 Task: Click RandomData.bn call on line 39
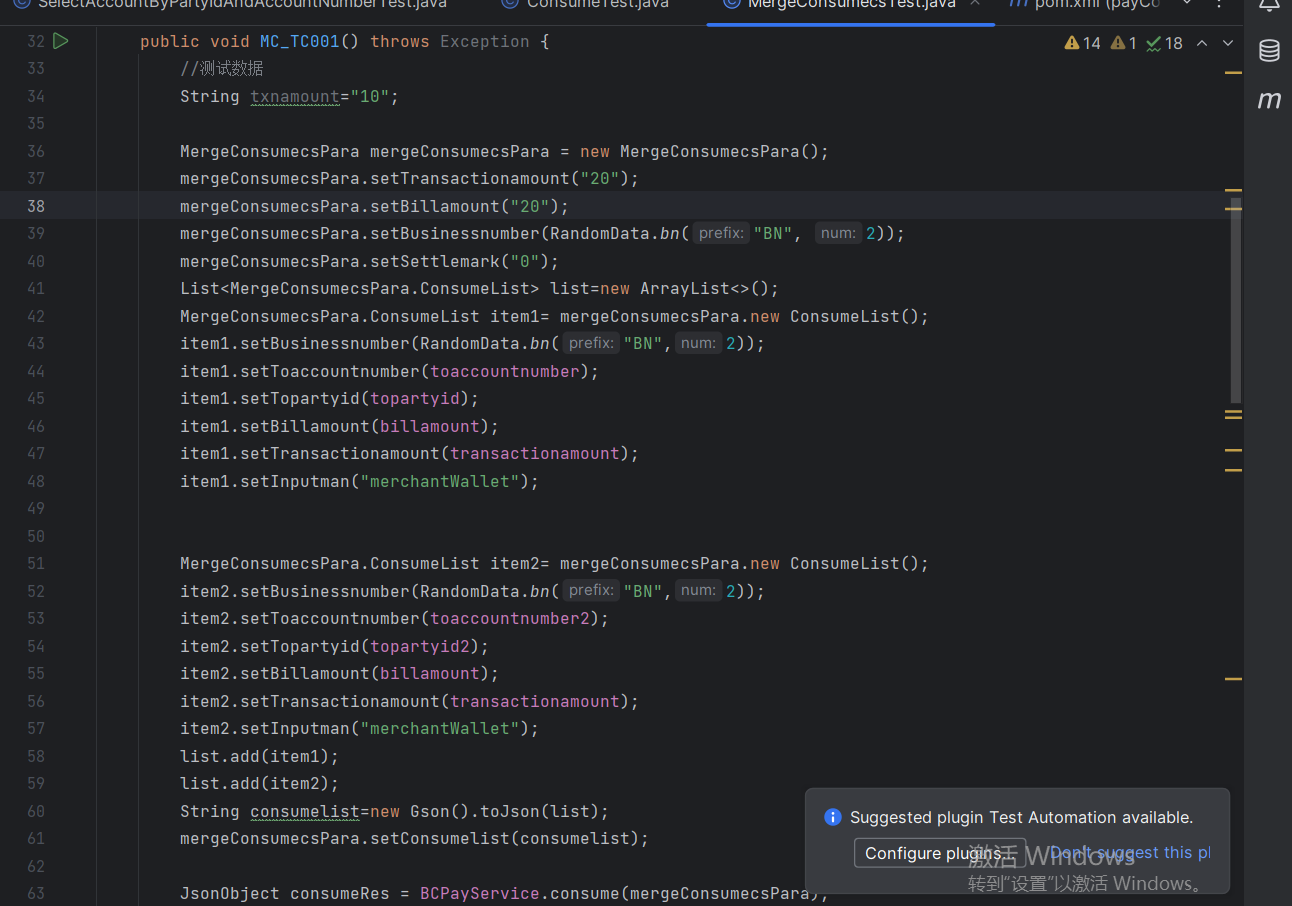pos(615,233)
